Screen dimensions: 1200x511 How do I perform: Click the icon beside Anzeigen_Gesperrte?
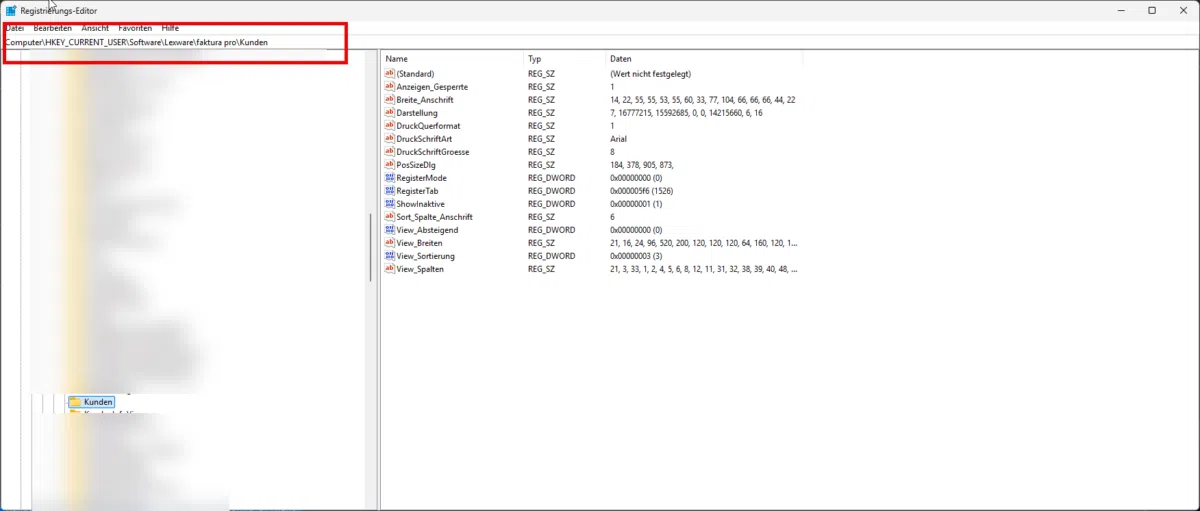tap(390, 87)
